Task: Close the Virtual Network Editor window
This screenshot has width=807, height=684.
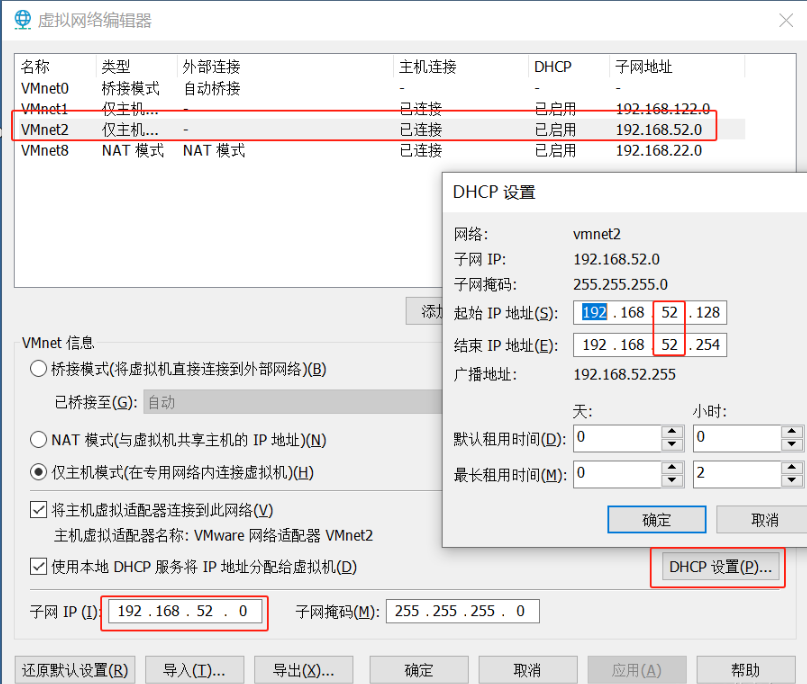Action: 785,20
